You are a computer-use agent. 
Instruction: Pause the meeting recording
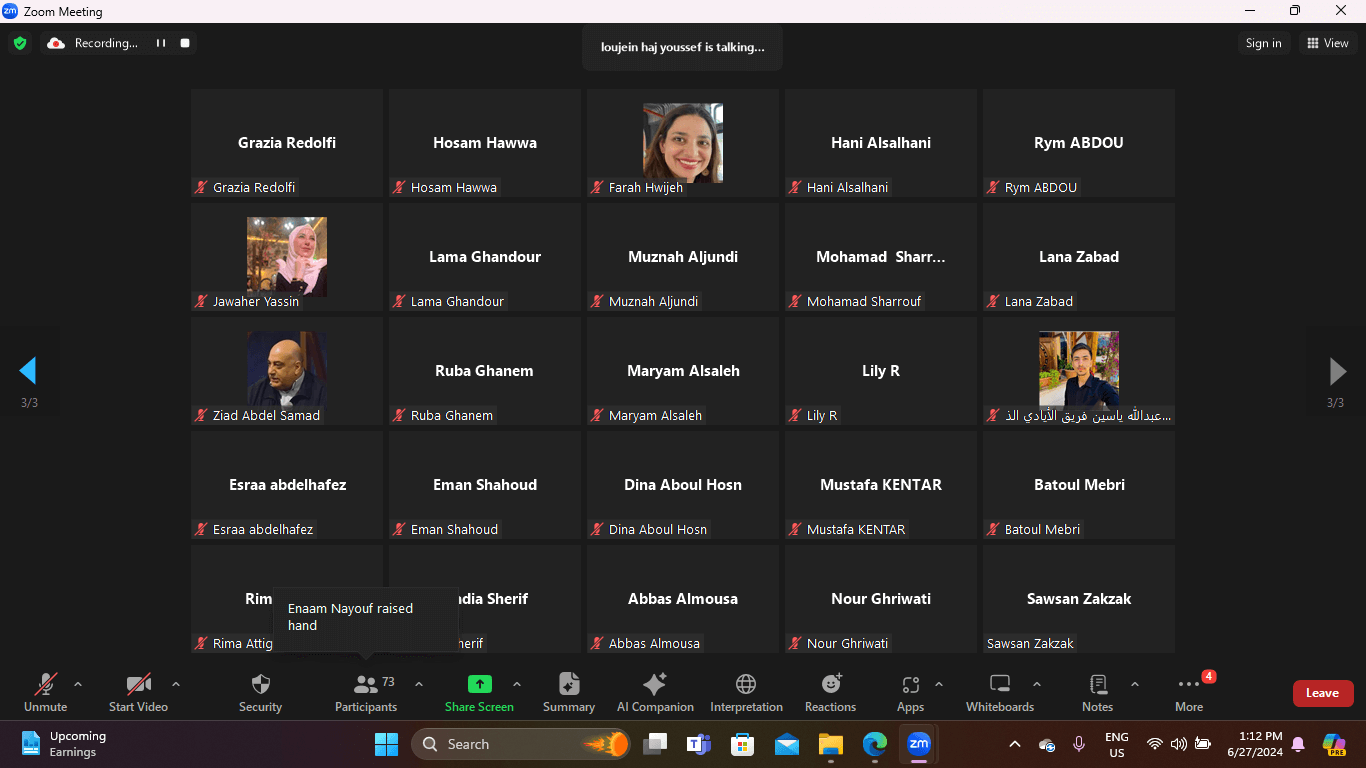tap(160, 43)
